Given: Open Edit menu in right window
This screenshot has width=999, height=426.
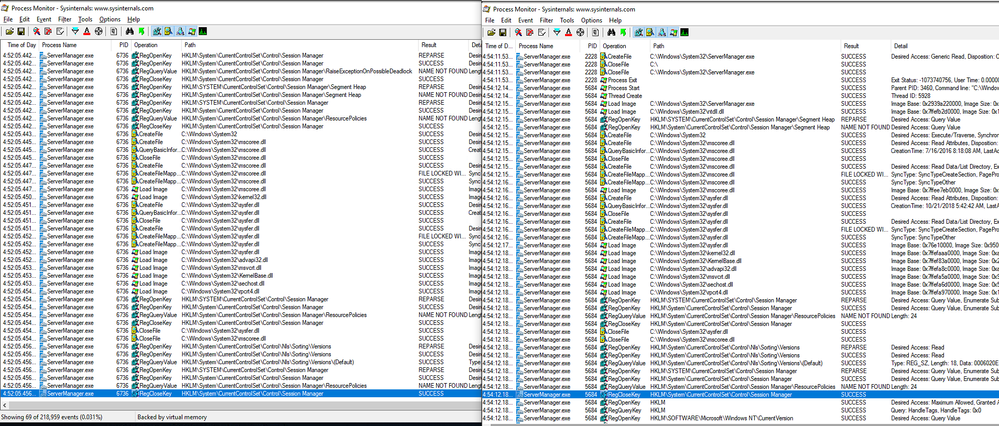Looking at the screenshot, I should pyautogui.click(x=507, y=20).
